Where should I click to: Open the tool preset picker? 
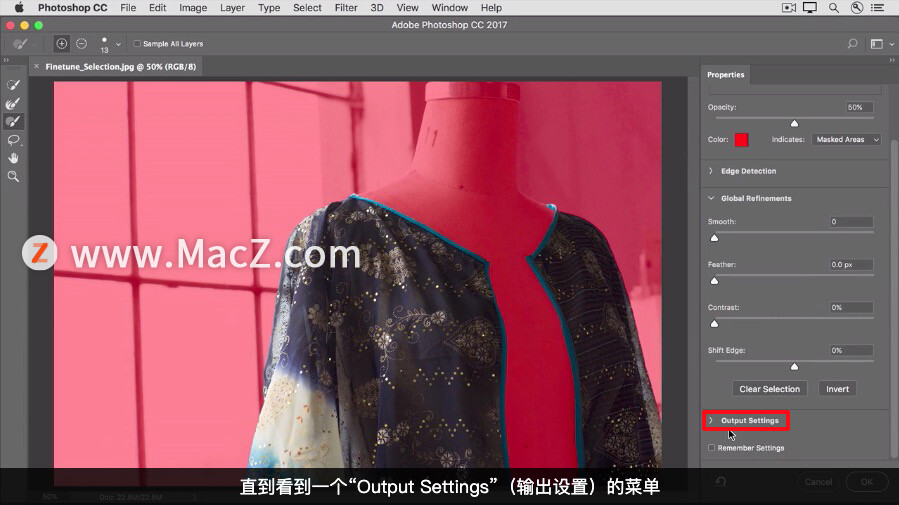[24, 44]
